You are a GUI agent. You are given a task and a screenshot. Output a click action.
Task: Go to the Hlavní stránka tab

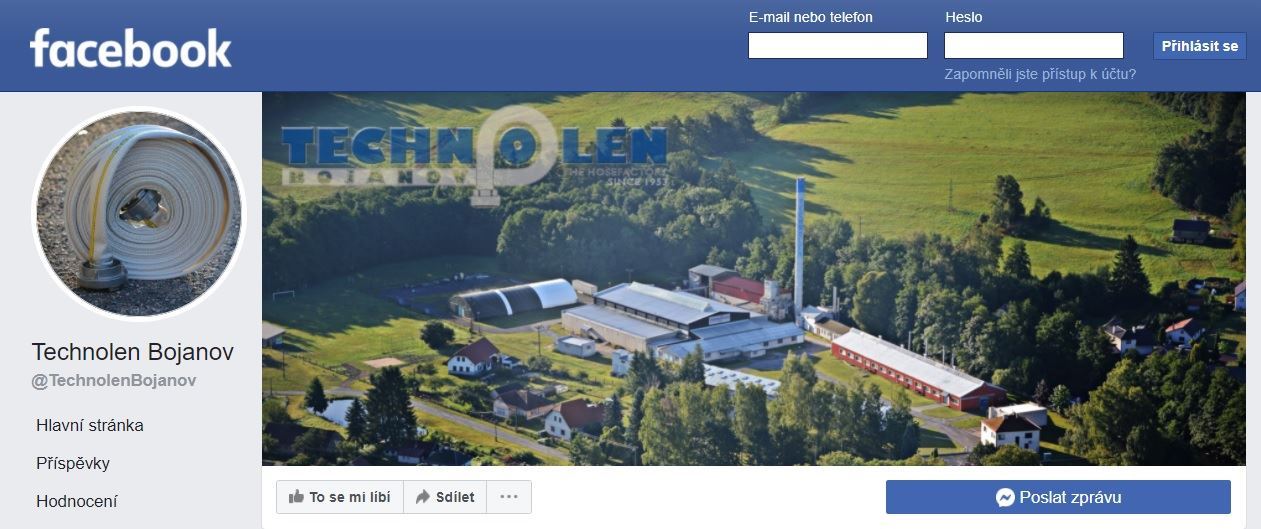90,425
